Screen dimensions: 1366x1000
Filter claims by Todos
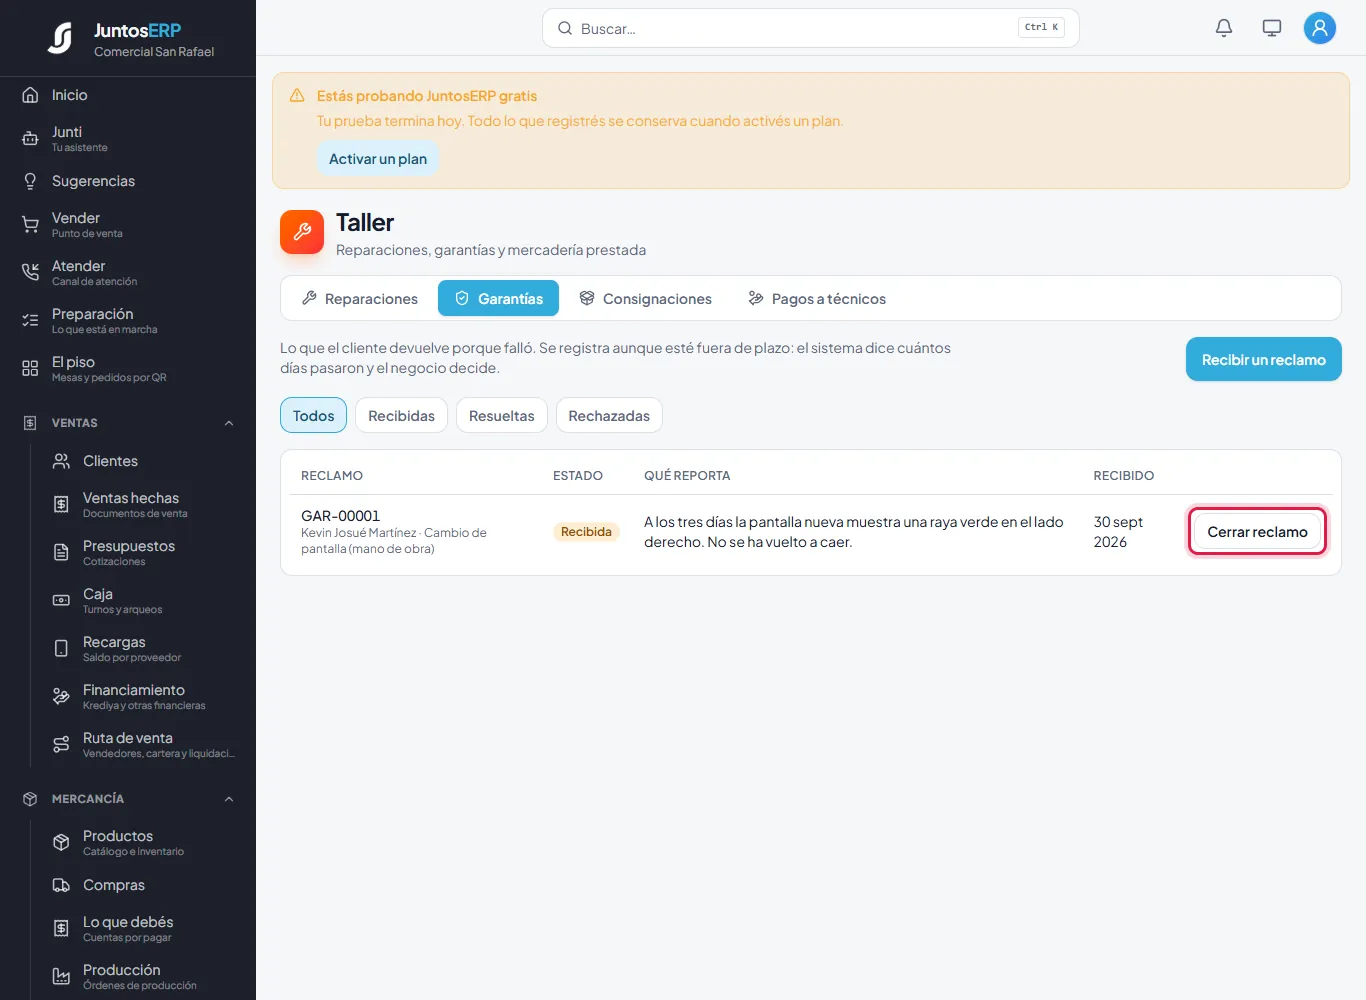pos(313,415)
